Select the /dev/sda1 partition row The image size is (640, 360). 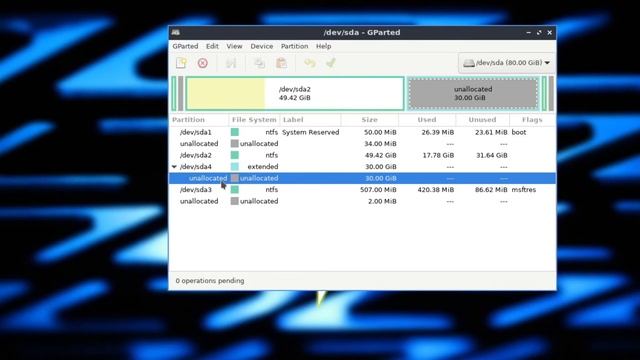pyautogui.click(x=362, y=132)
